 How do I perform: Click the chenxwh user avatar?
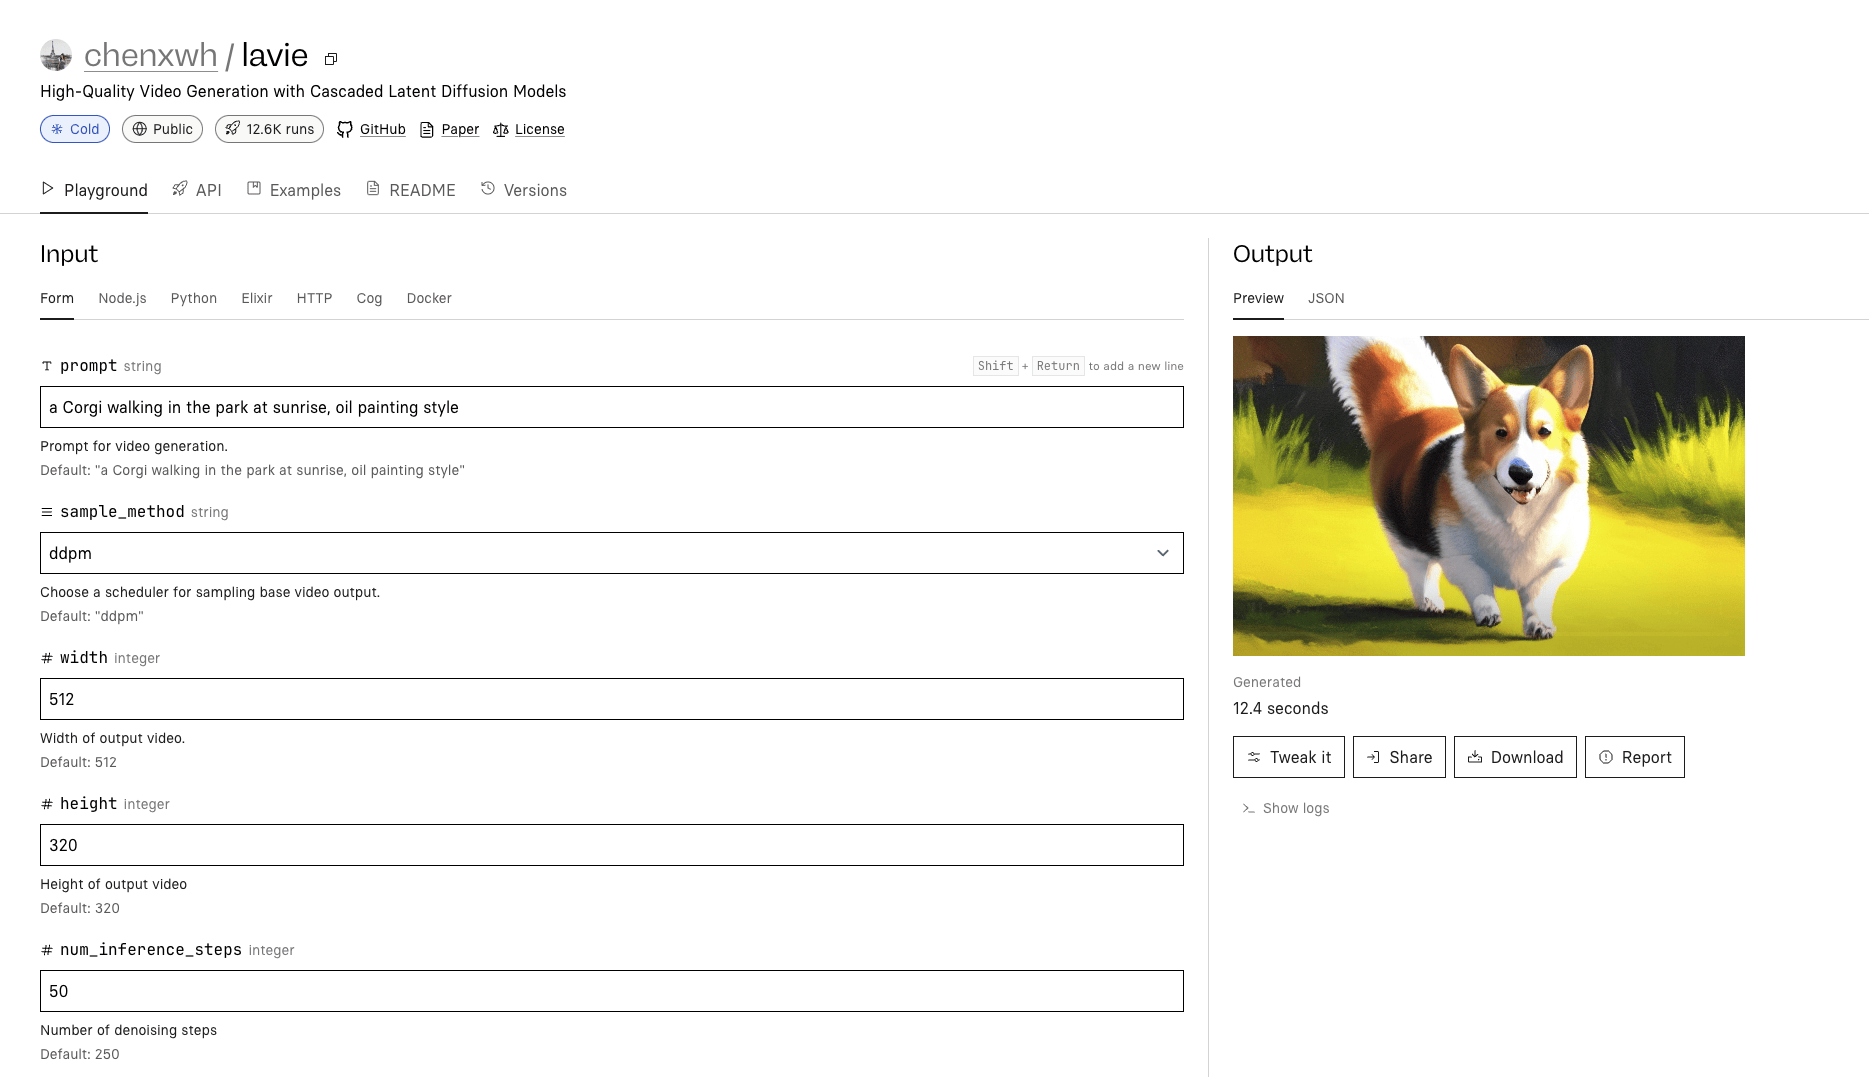(56, 55)
